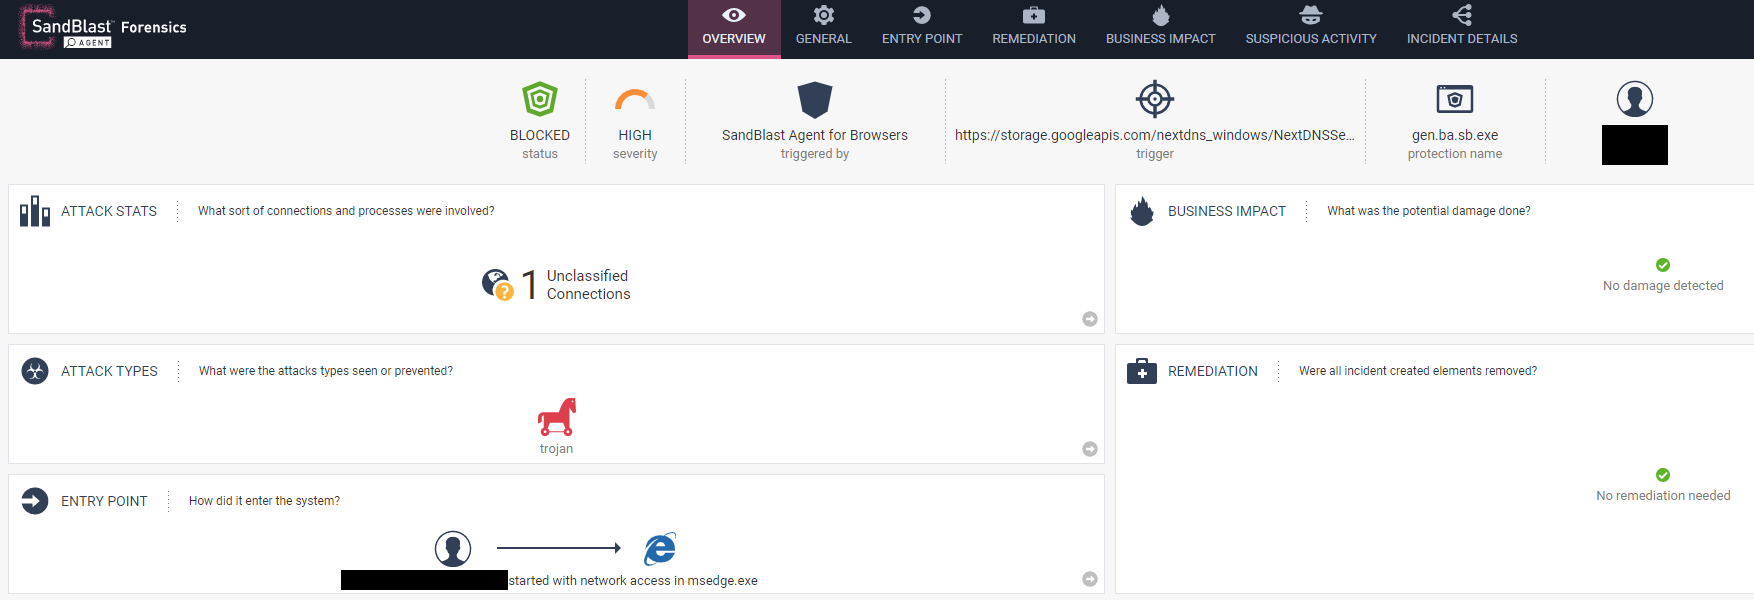The image size is (1754, 600).
Task: Open the Incident Details tab
Action: 1462,28
